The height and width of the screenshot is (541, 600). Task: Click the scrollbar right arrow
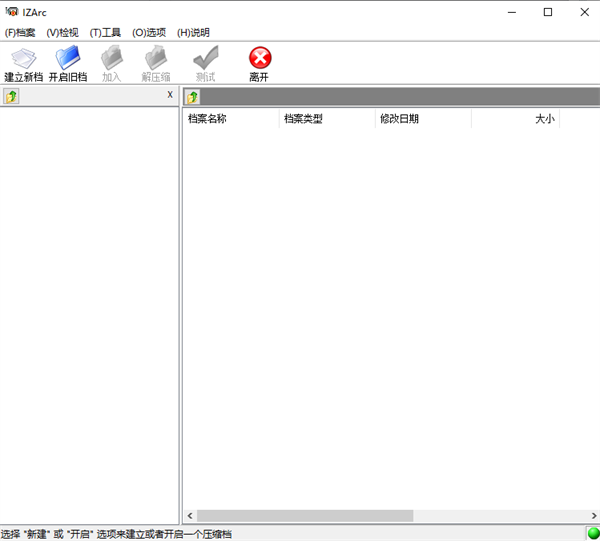click(x=592, y=516)
